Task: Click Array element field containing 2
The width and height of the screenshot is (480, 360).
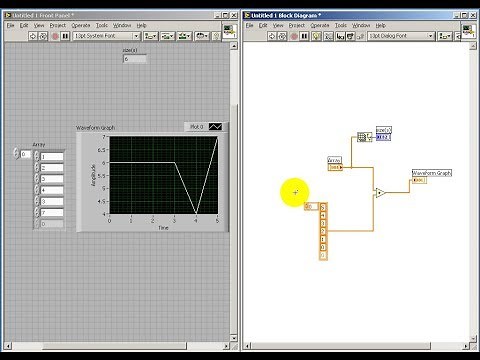Action: (x=52, y=168)
